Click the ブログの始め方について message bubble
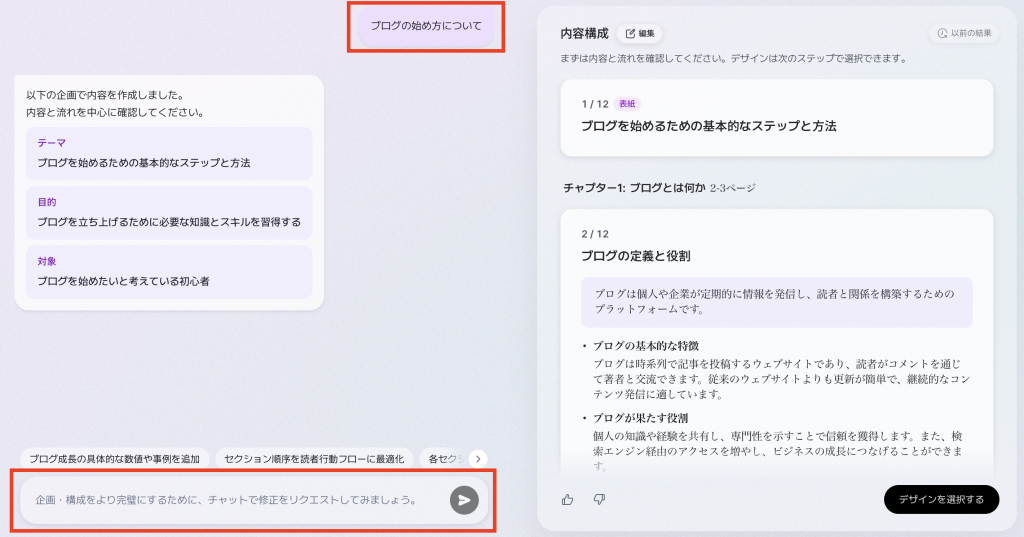This screenshot has height=537, width=1024. point(426,26)
